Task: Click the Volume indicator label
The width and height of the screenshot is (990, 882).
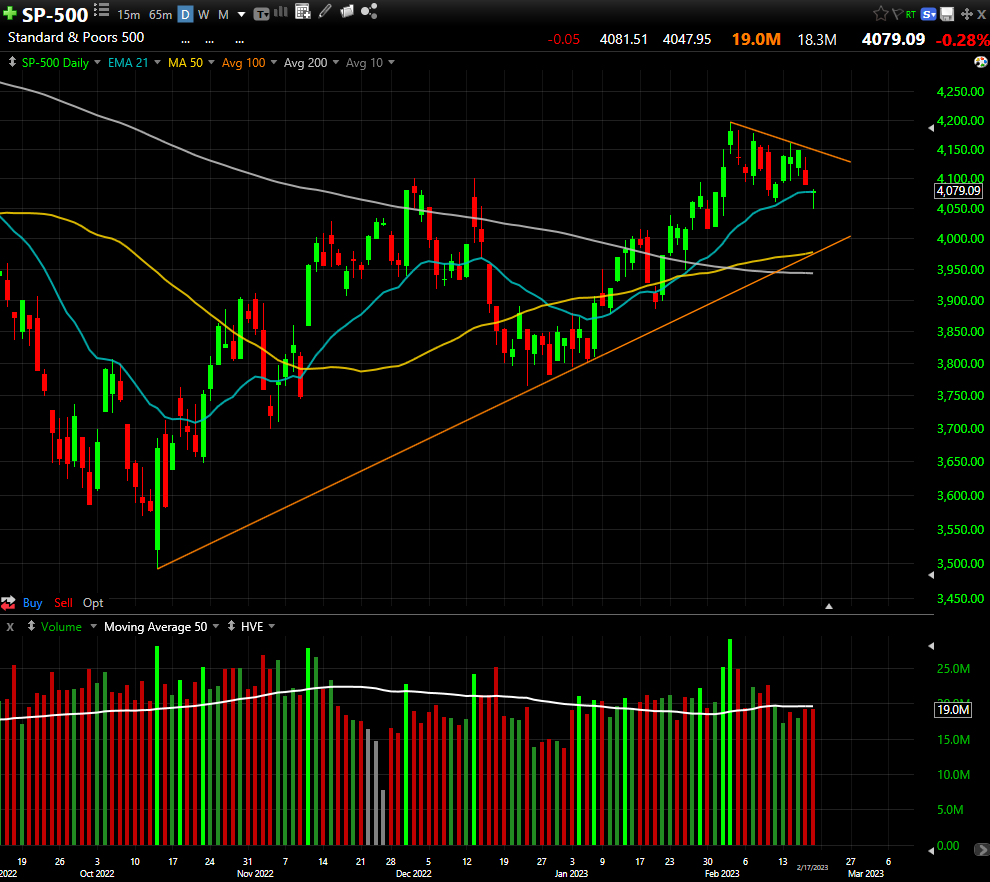Action: coord(61,626)
